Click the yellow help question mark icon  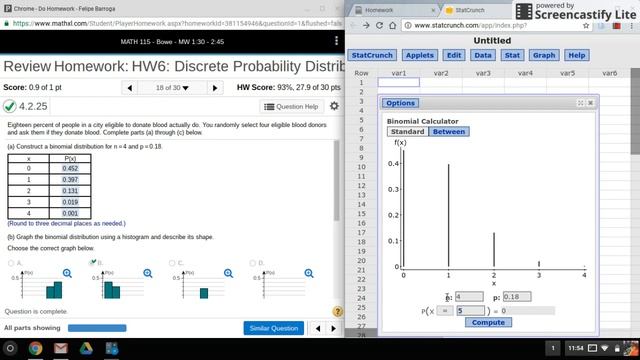click(338, 311)
